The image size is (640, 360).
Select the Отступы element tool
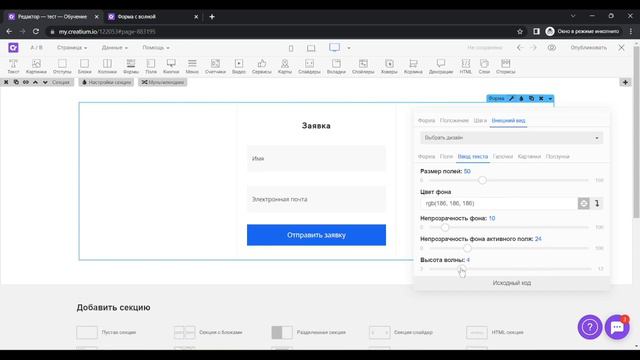62,66
